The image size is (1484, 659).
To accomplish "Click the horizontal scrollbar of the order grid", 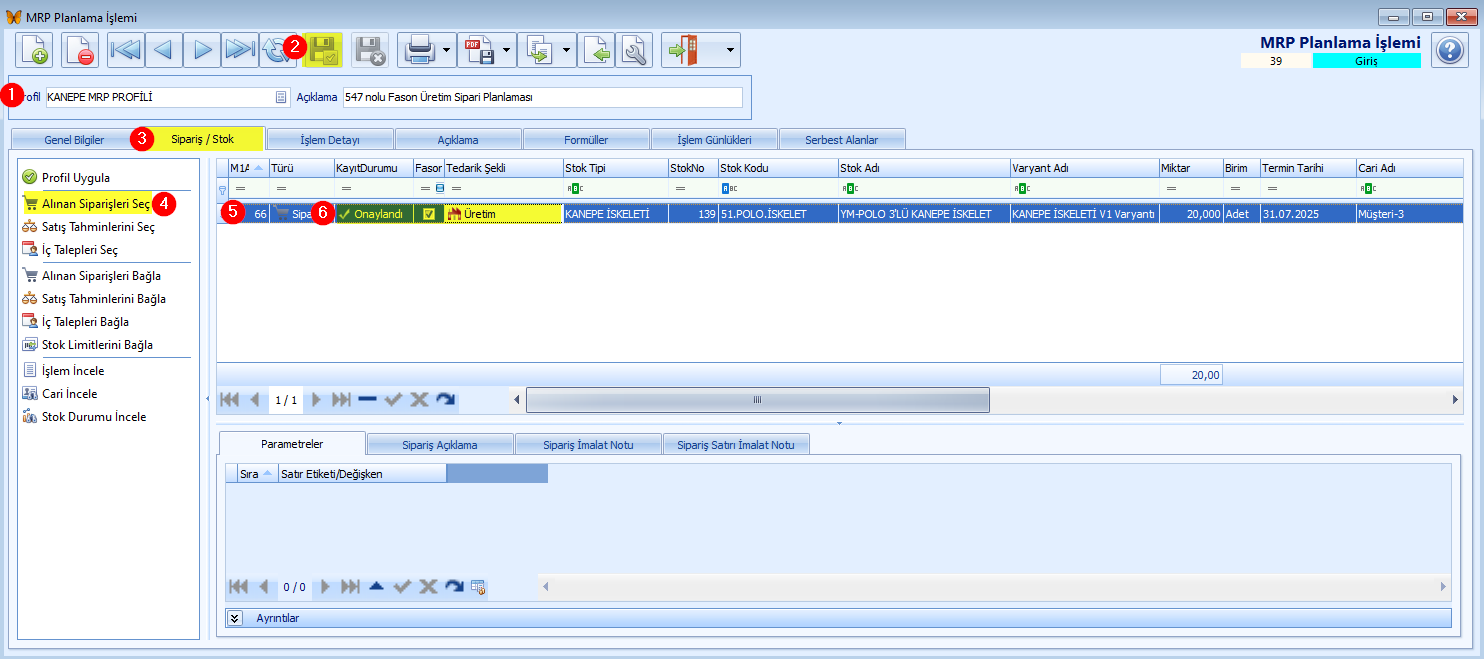I will pyautogui.click(x=757, y=399).
